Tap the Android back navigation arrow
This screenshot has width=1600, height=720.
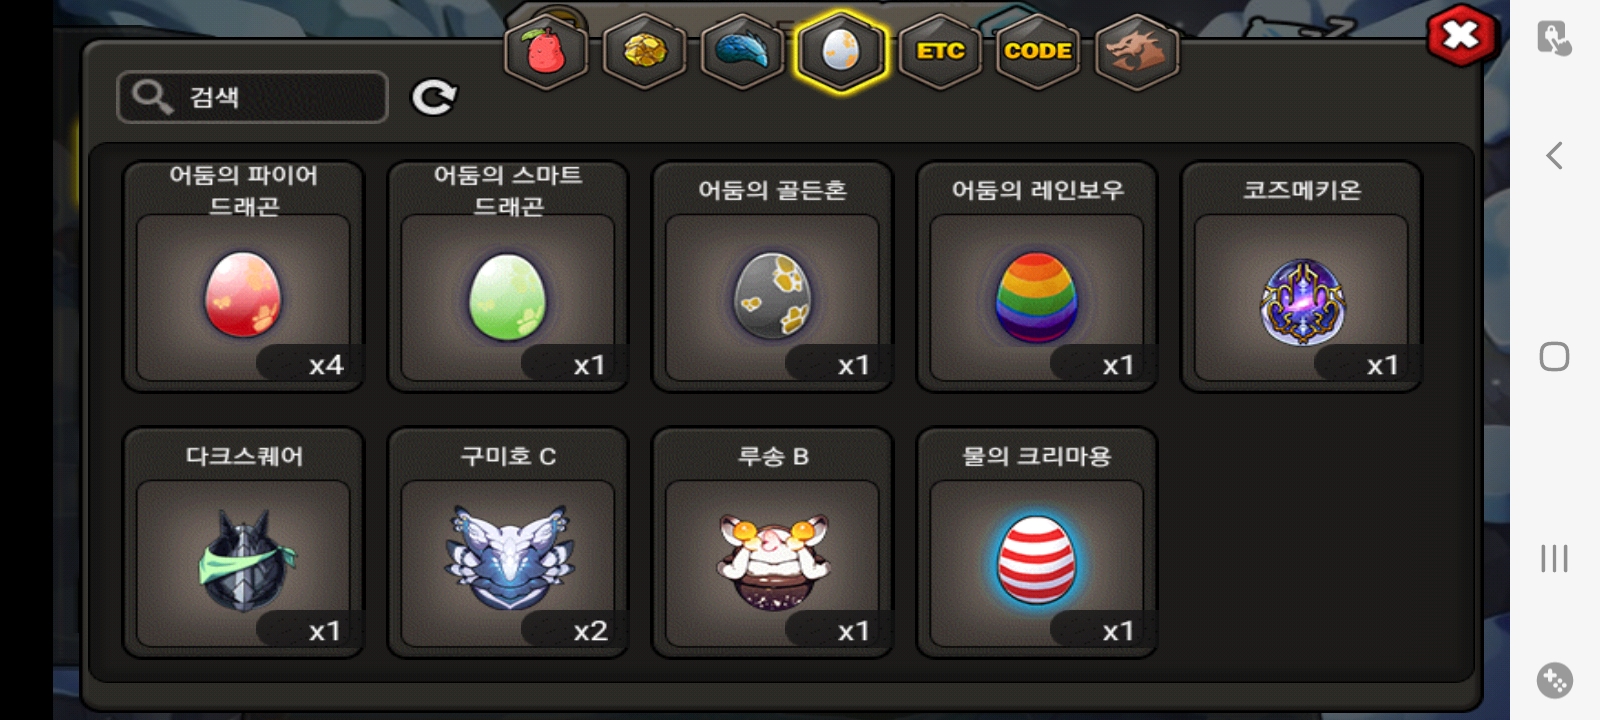1554,155
